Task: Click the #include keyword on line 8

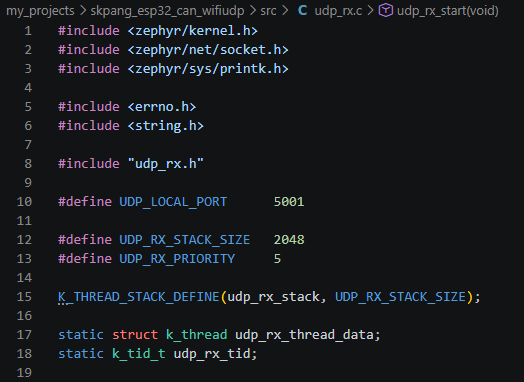Action: coord(89,164)
